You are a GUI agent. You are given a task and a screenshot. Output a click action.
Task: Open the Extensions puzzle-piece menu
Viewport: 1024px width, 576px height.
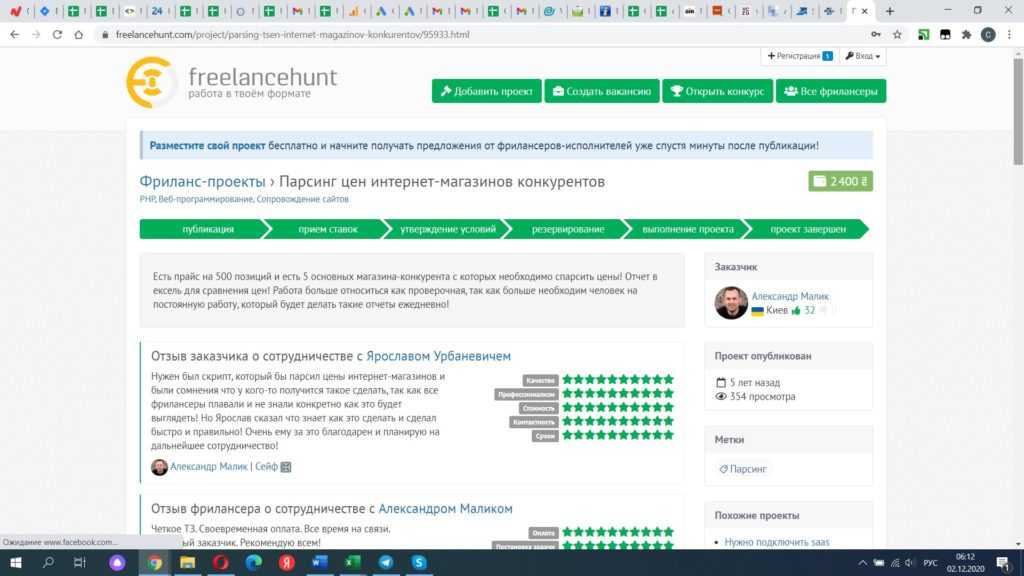pos(967,35)
